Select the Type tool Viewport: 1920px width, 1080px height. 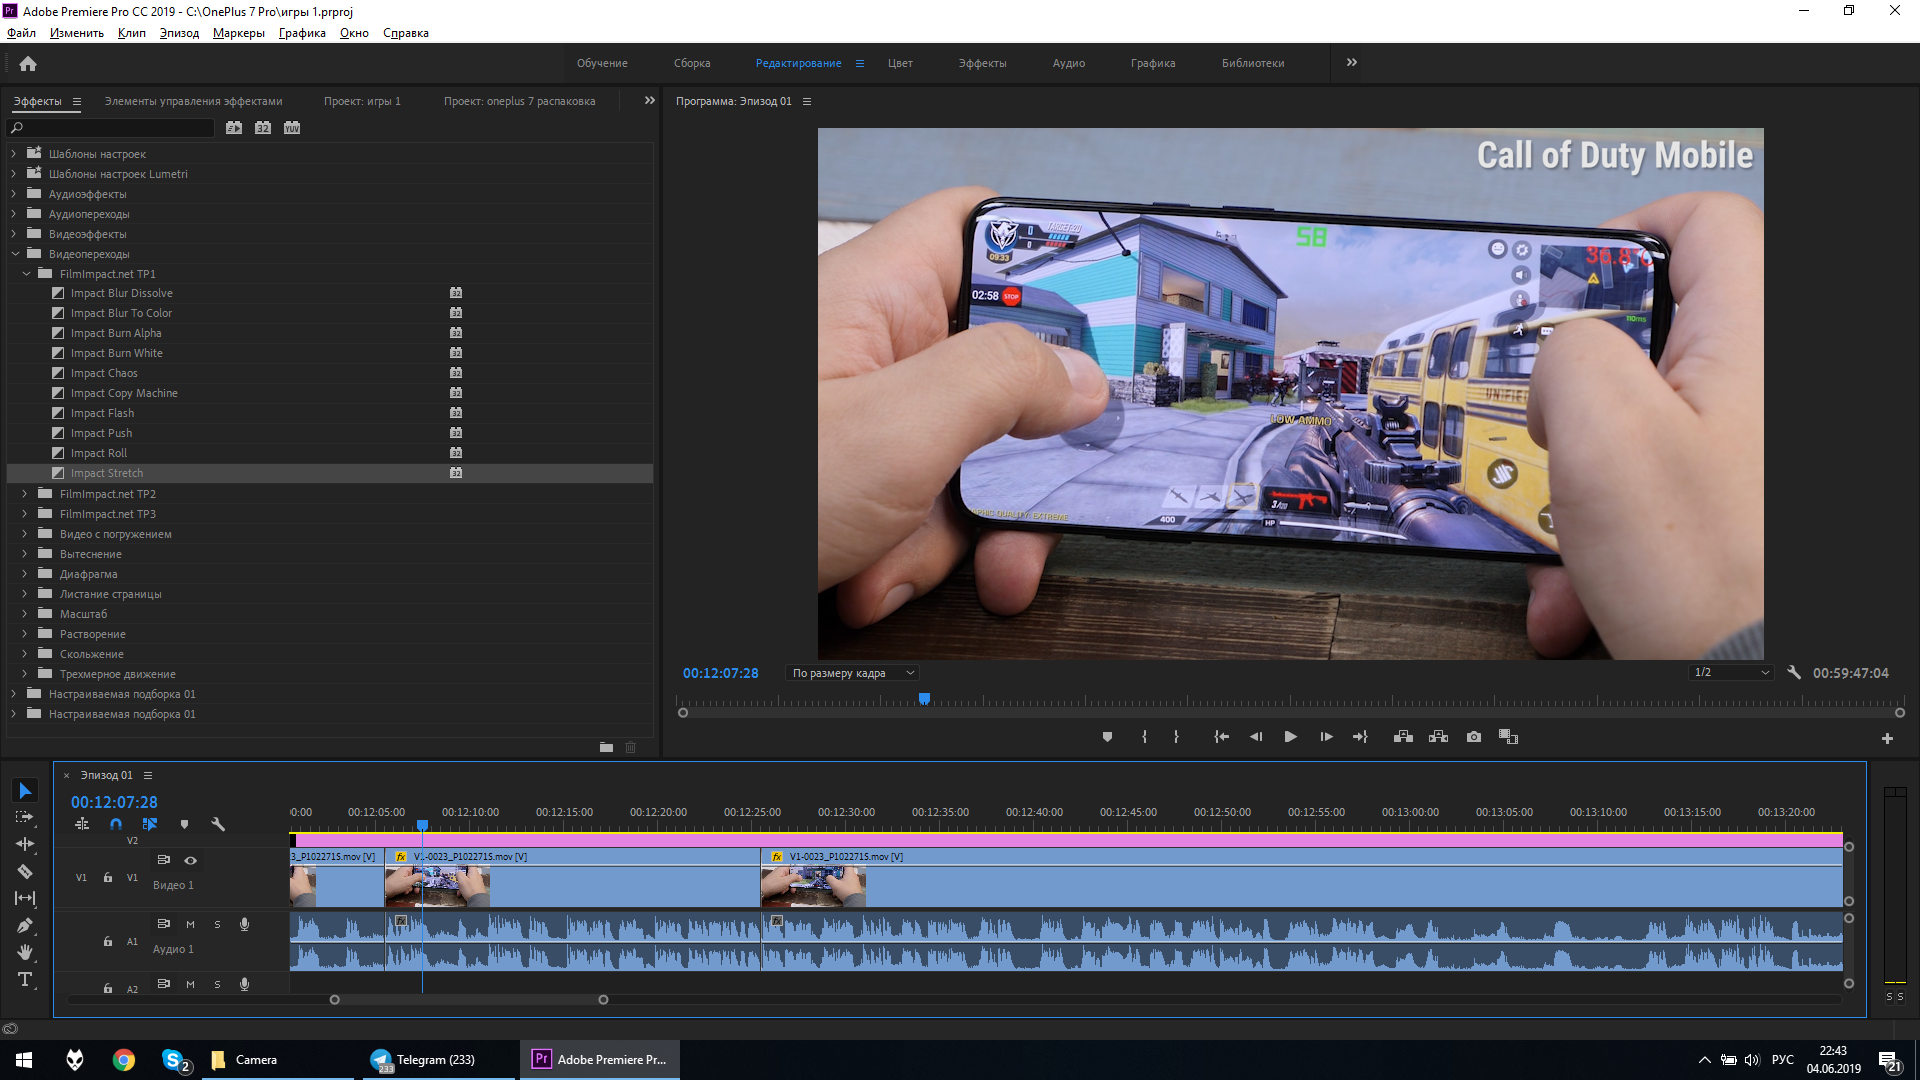[x=25, y=979]
